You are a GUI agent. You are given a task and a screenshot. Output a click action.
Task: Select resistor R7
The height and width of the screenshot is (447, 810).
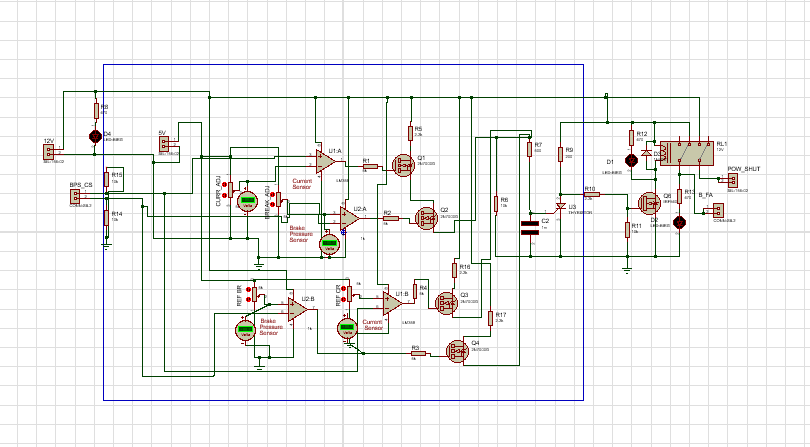[529, 149]
